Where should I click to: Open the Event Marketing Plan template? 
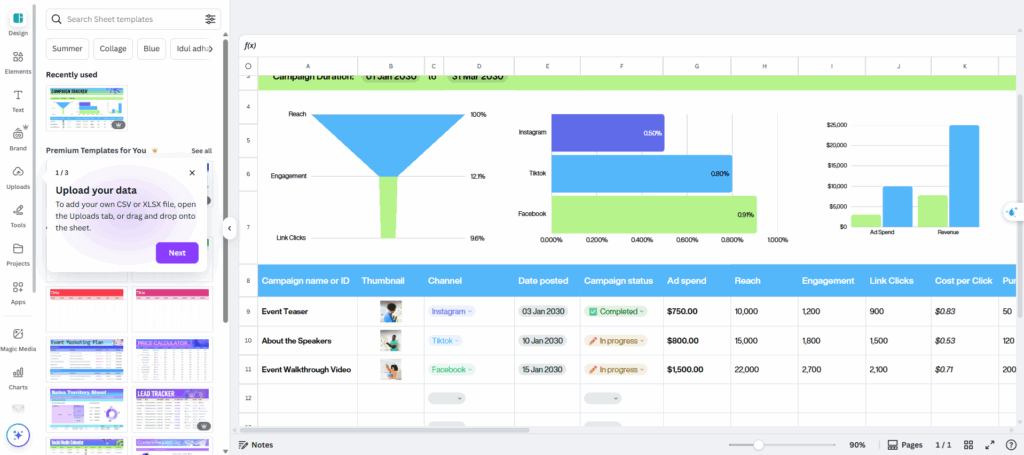click(x=87, y=360)
